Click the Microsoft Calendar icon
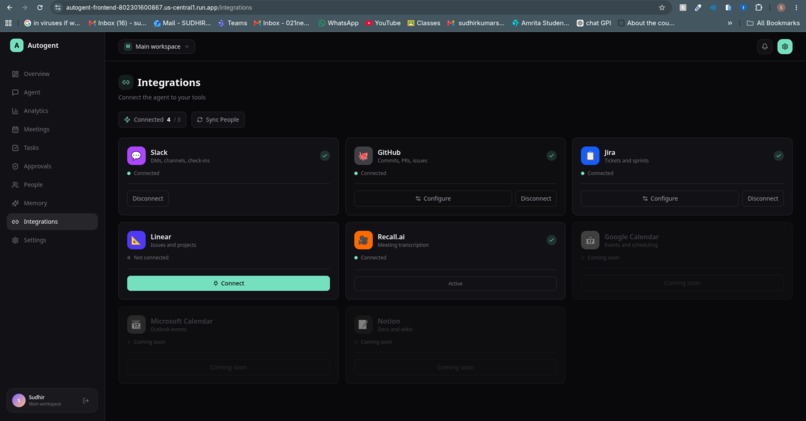This screenshot has height=421, width=806. tap(136, 324)
